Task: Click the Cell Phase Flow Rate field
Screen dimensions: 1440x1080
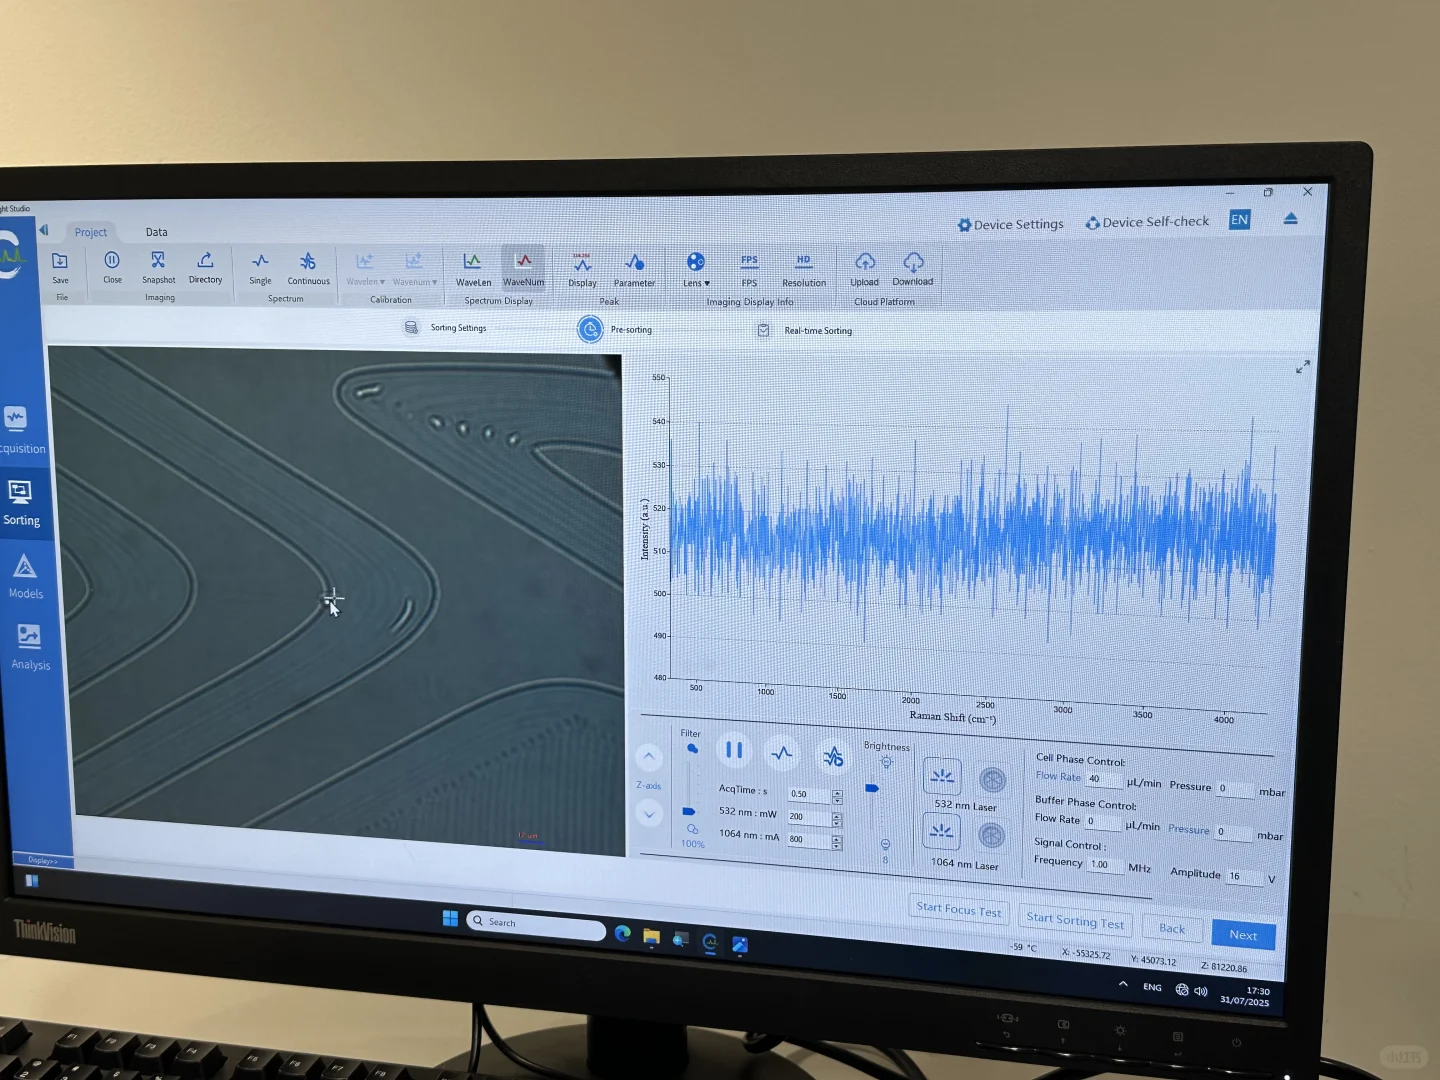Action: click(x=1104, y=779)
